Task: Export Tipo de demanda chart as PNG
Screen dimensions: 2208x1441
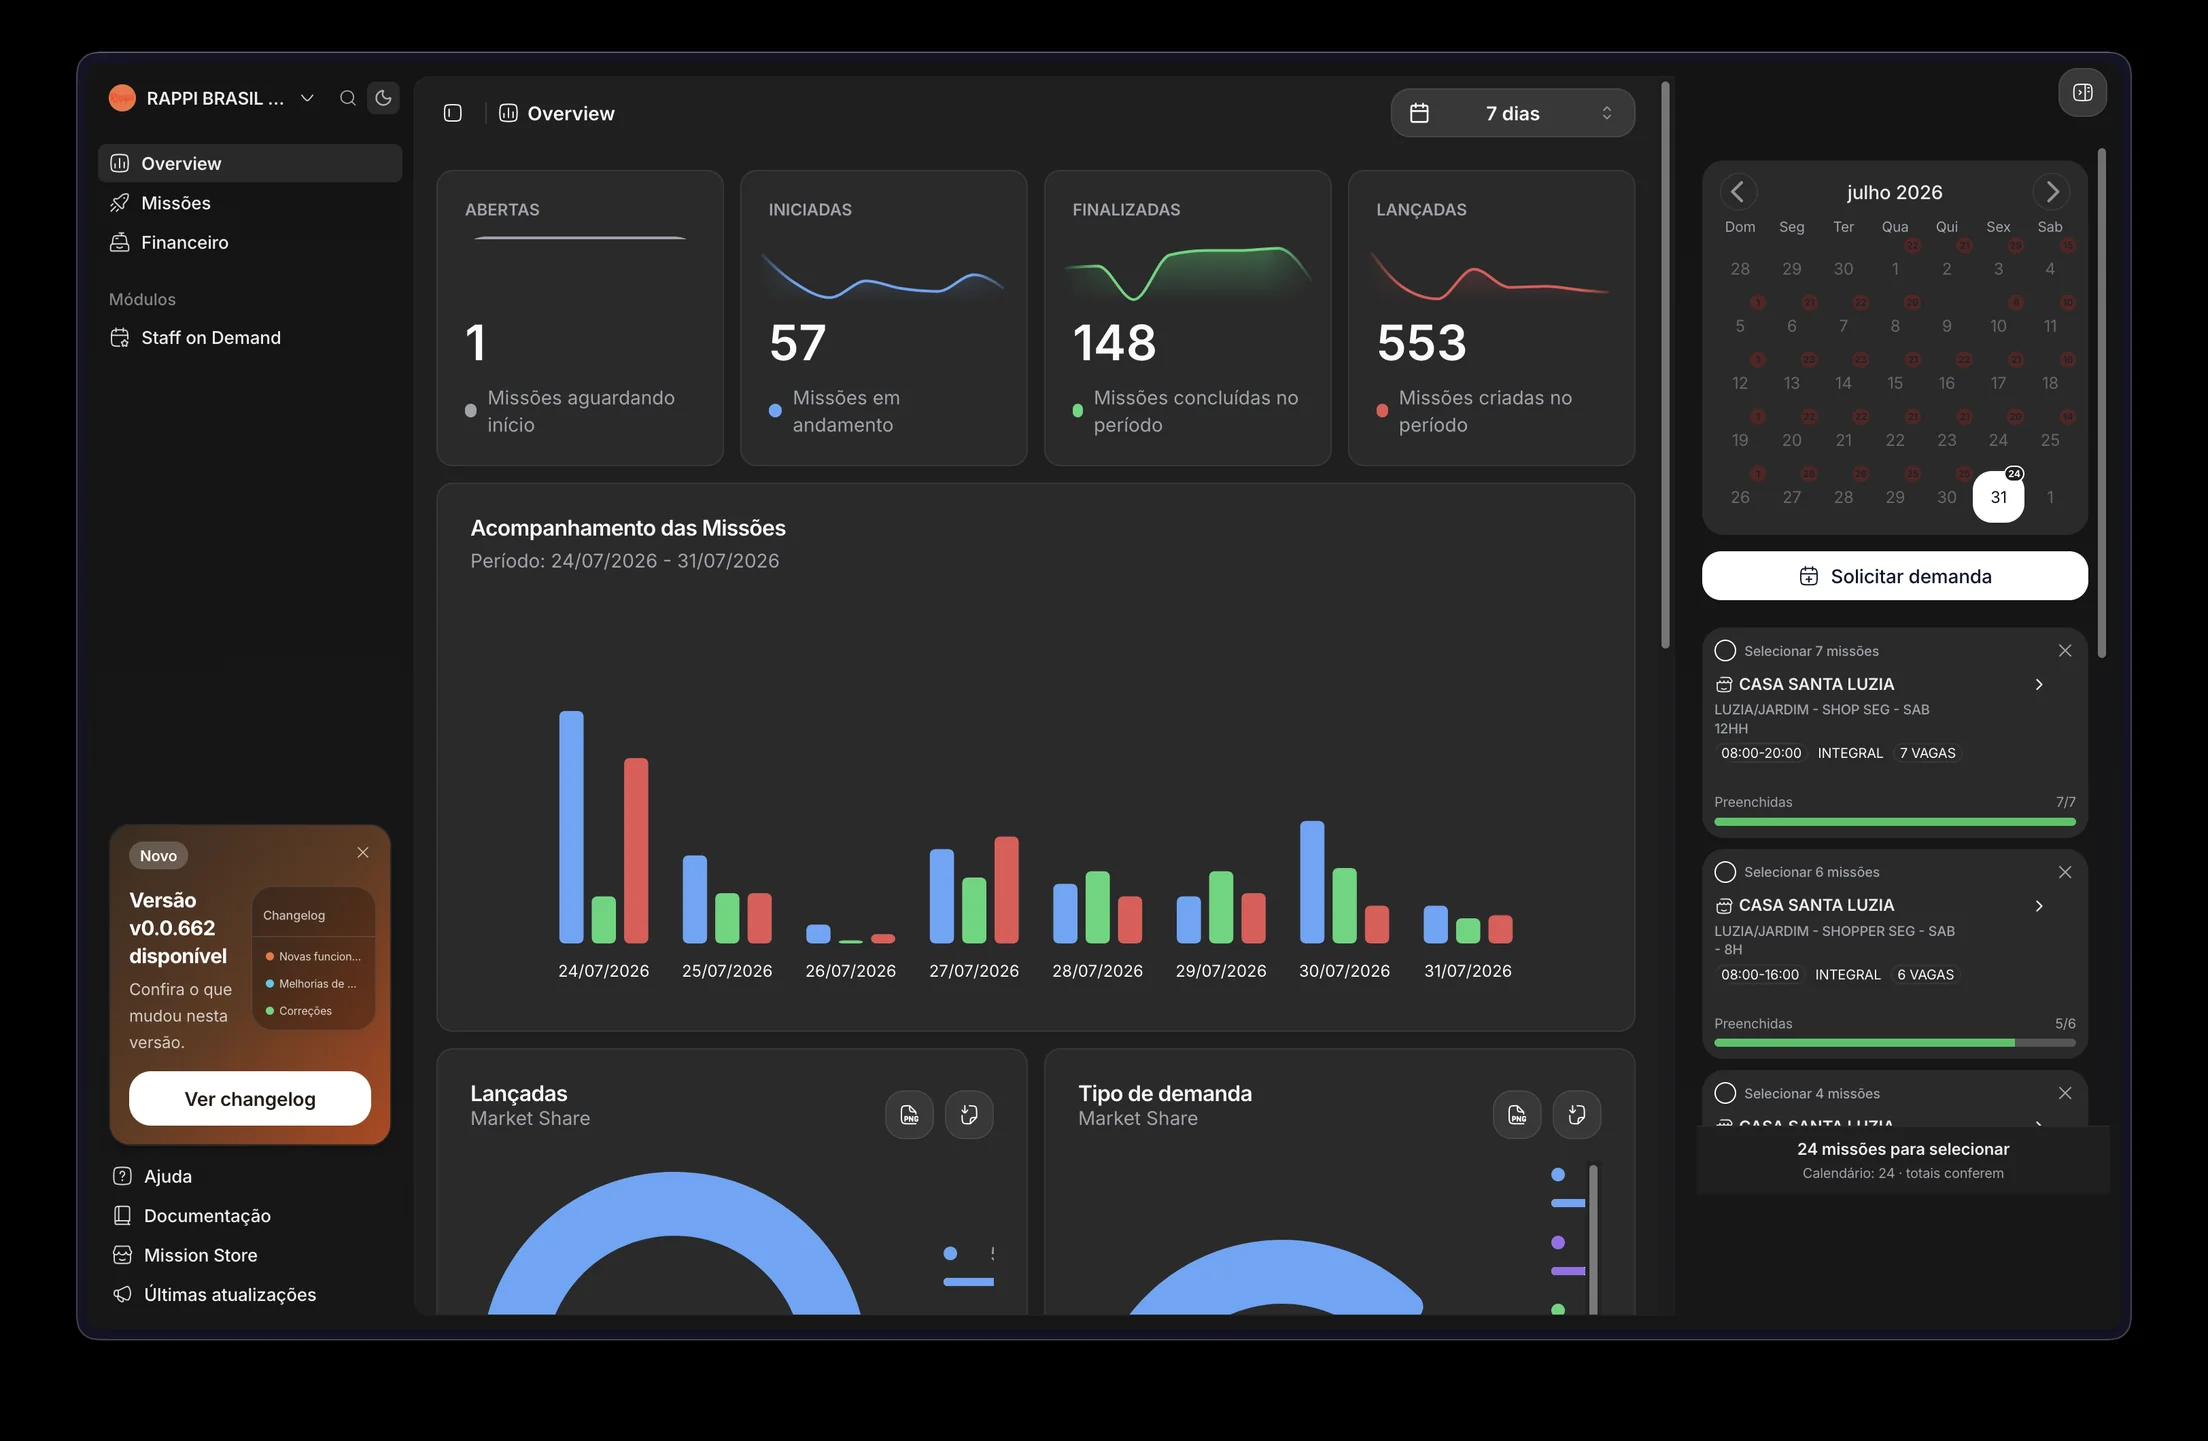Action: coord(1517,1114)
